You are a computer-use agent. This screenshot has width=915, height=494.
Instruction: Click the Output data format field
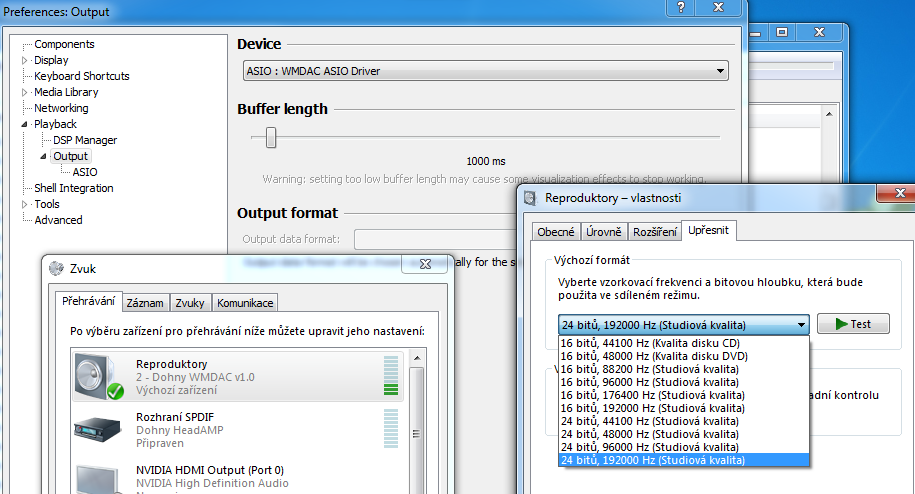coord(436,239)
